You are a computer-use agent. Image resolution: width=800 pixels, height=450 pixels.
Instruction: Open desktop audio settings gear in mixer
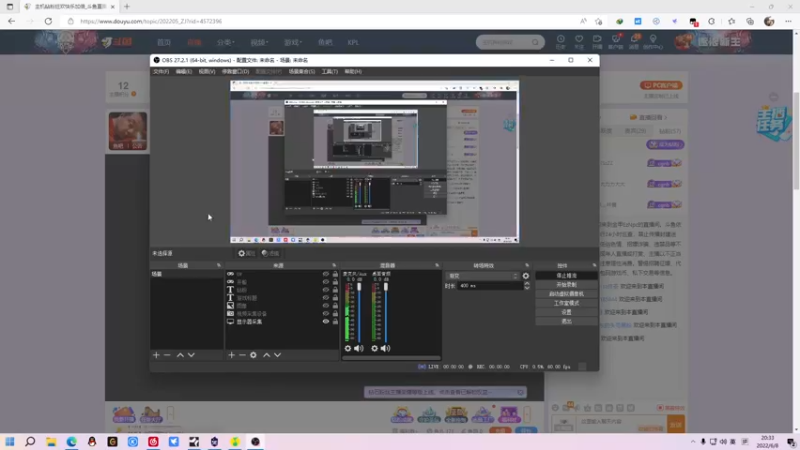(374, 348)
